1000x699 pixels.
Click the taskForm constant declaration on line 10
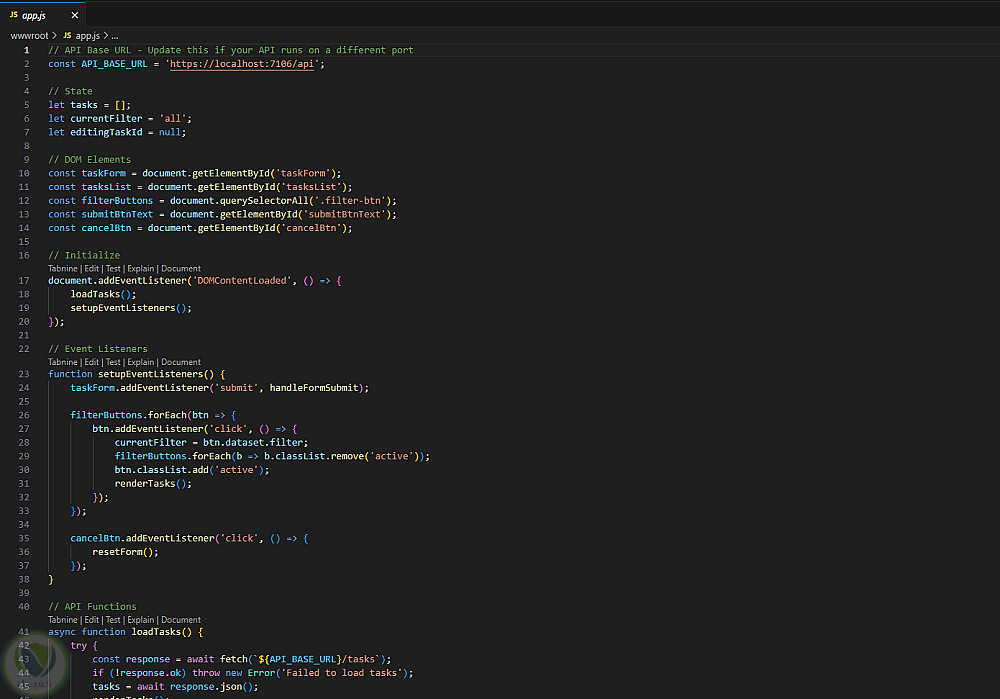click(103, 173)
